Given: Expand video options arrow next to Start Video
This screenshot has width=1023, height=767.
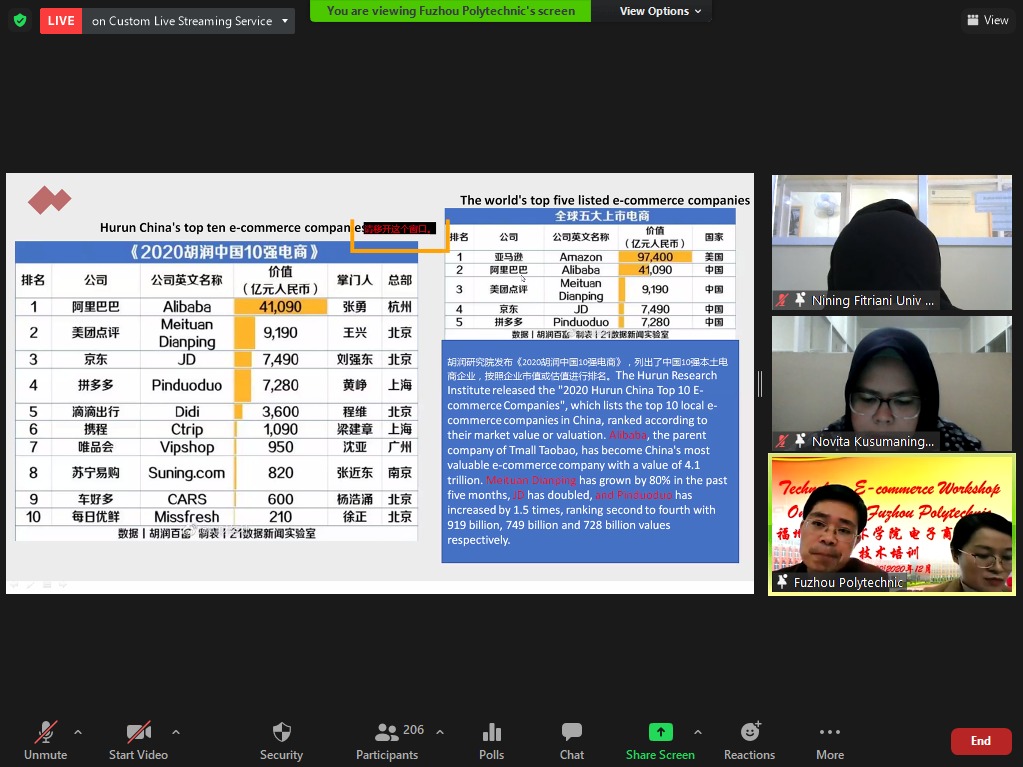Looking at the screenshot, I should click(x=176, y=732).
